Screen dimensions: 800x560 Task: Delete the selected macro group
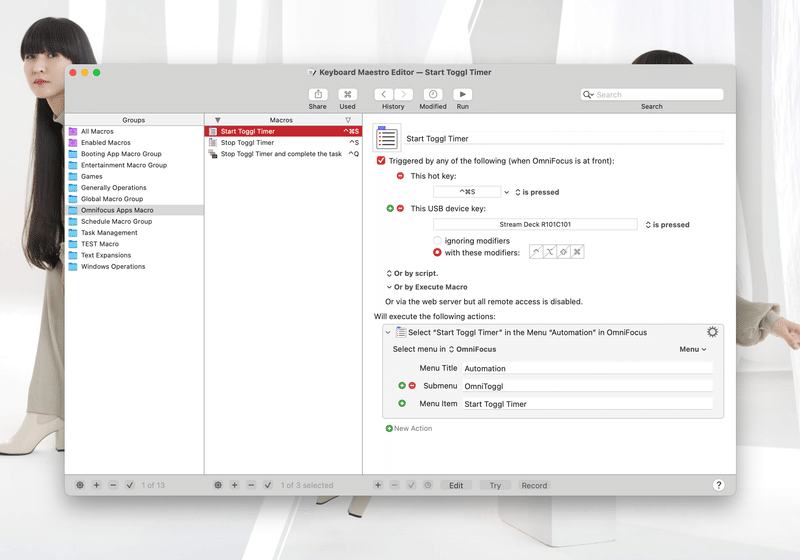[x=113, y=485]
